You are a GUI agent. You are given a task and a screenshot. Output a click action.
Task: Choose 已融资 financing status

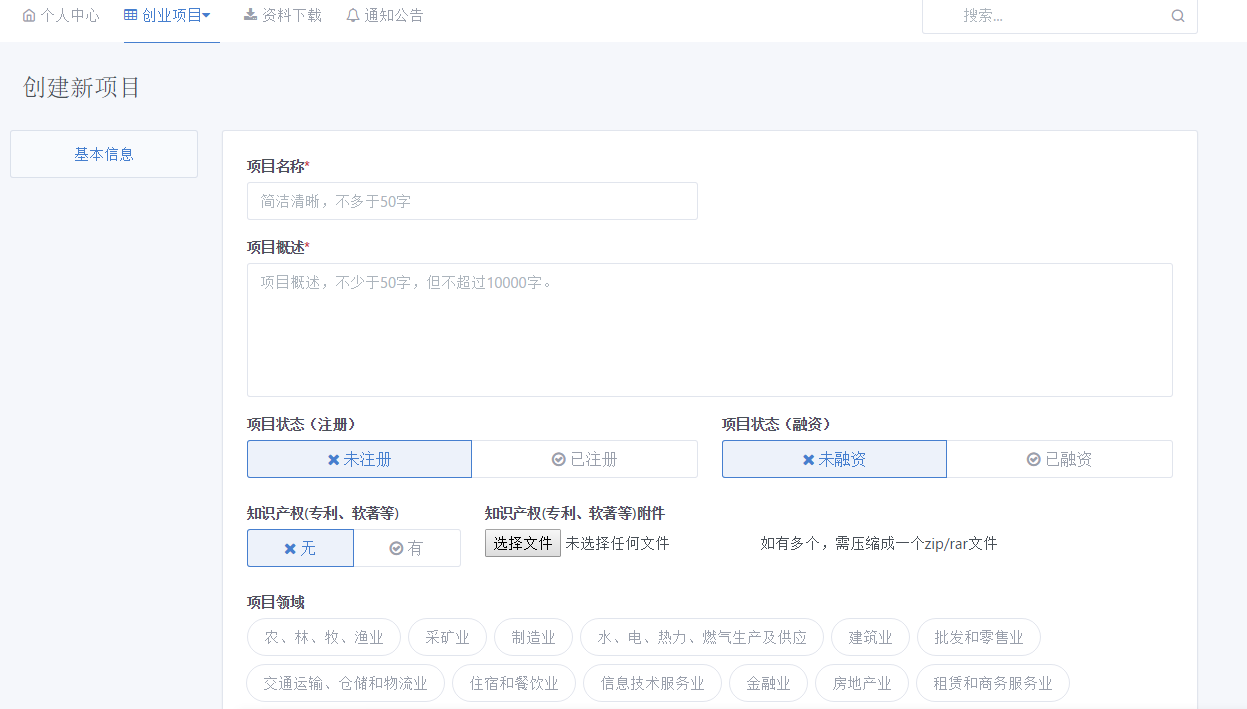tap(1059, 459)
